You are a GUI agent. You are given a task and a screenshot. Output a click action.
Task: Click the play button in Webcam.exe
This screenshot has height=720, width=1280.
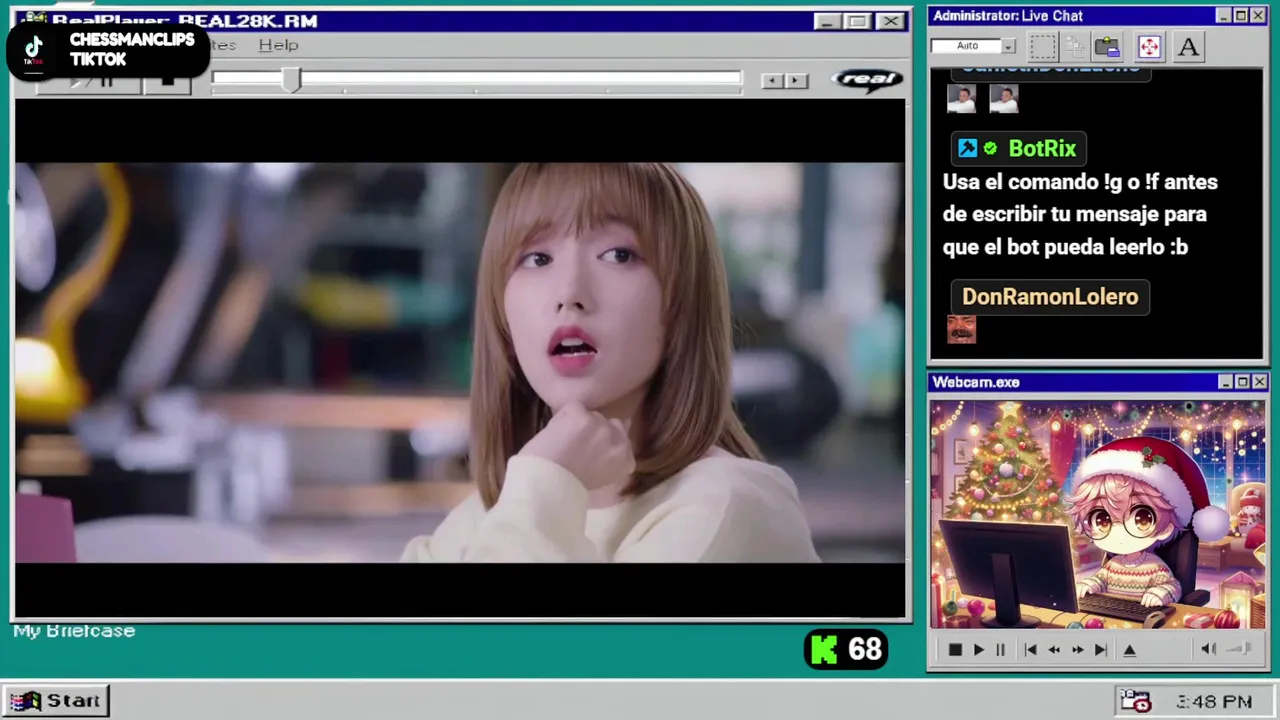tap(979, 650)
